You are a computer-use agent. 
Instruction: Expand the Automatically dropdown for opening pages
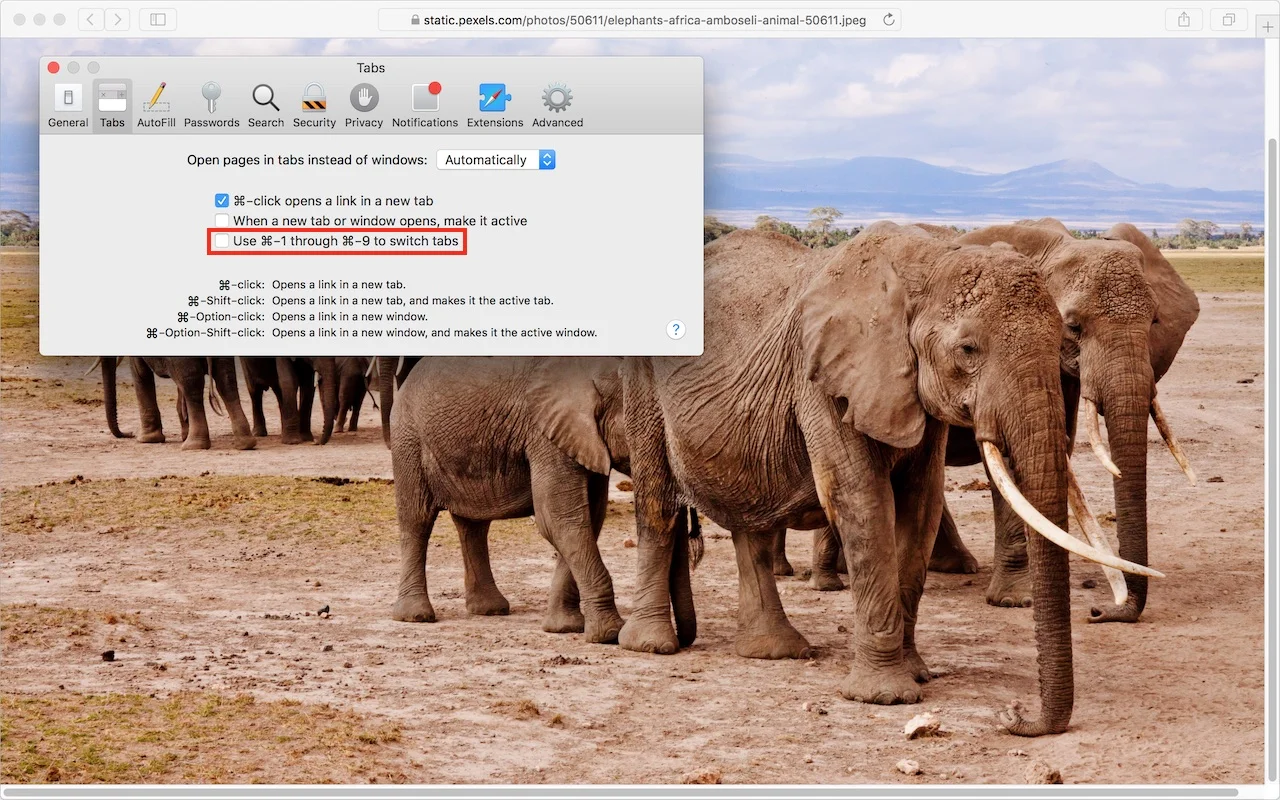click(x=496, y=160)
